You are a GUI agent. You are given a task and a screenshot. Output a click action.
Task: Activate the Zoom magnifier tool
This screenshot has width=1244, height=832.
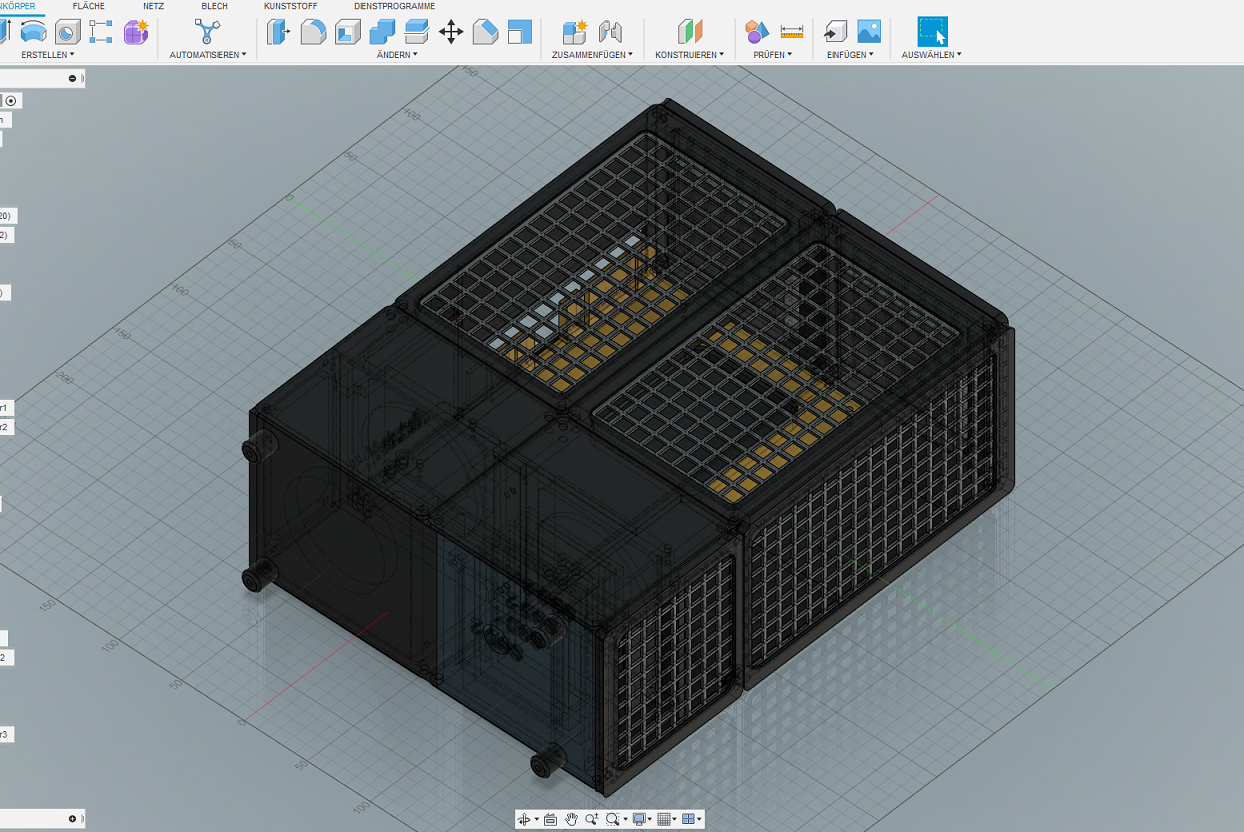click(592, 819)
